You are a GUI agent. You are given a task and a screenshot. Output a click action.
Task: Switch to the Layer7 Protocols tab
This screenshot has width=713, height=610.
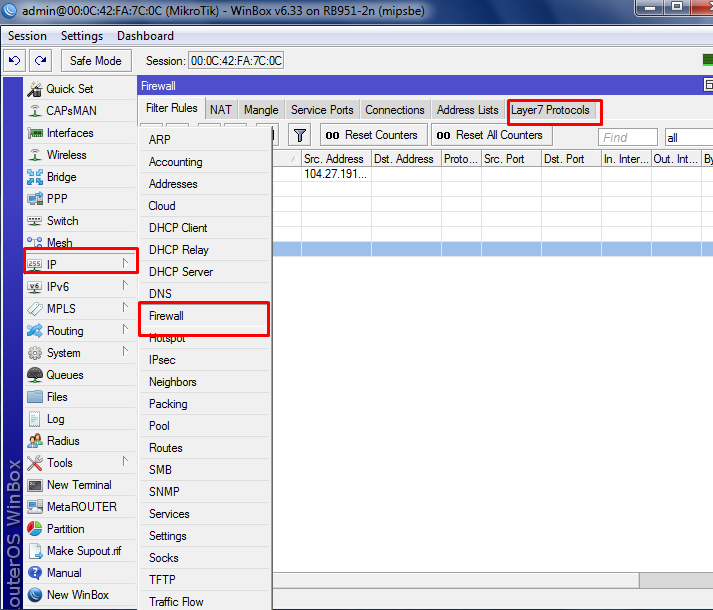550,110
